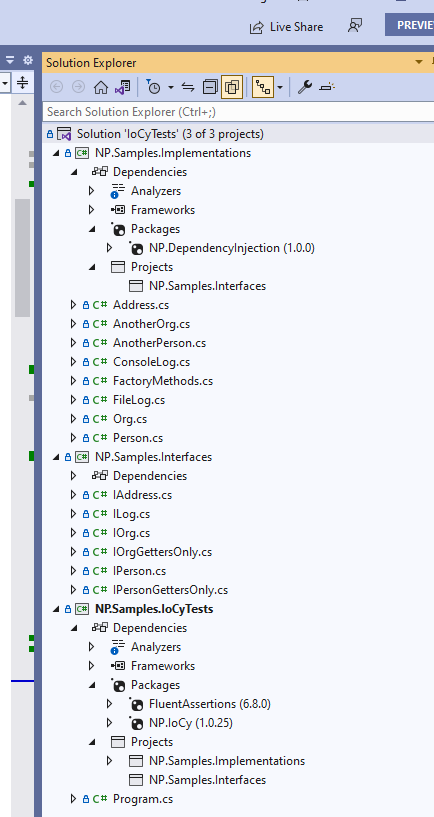Expand the Org.cs file node

click(x=73, y=419)
